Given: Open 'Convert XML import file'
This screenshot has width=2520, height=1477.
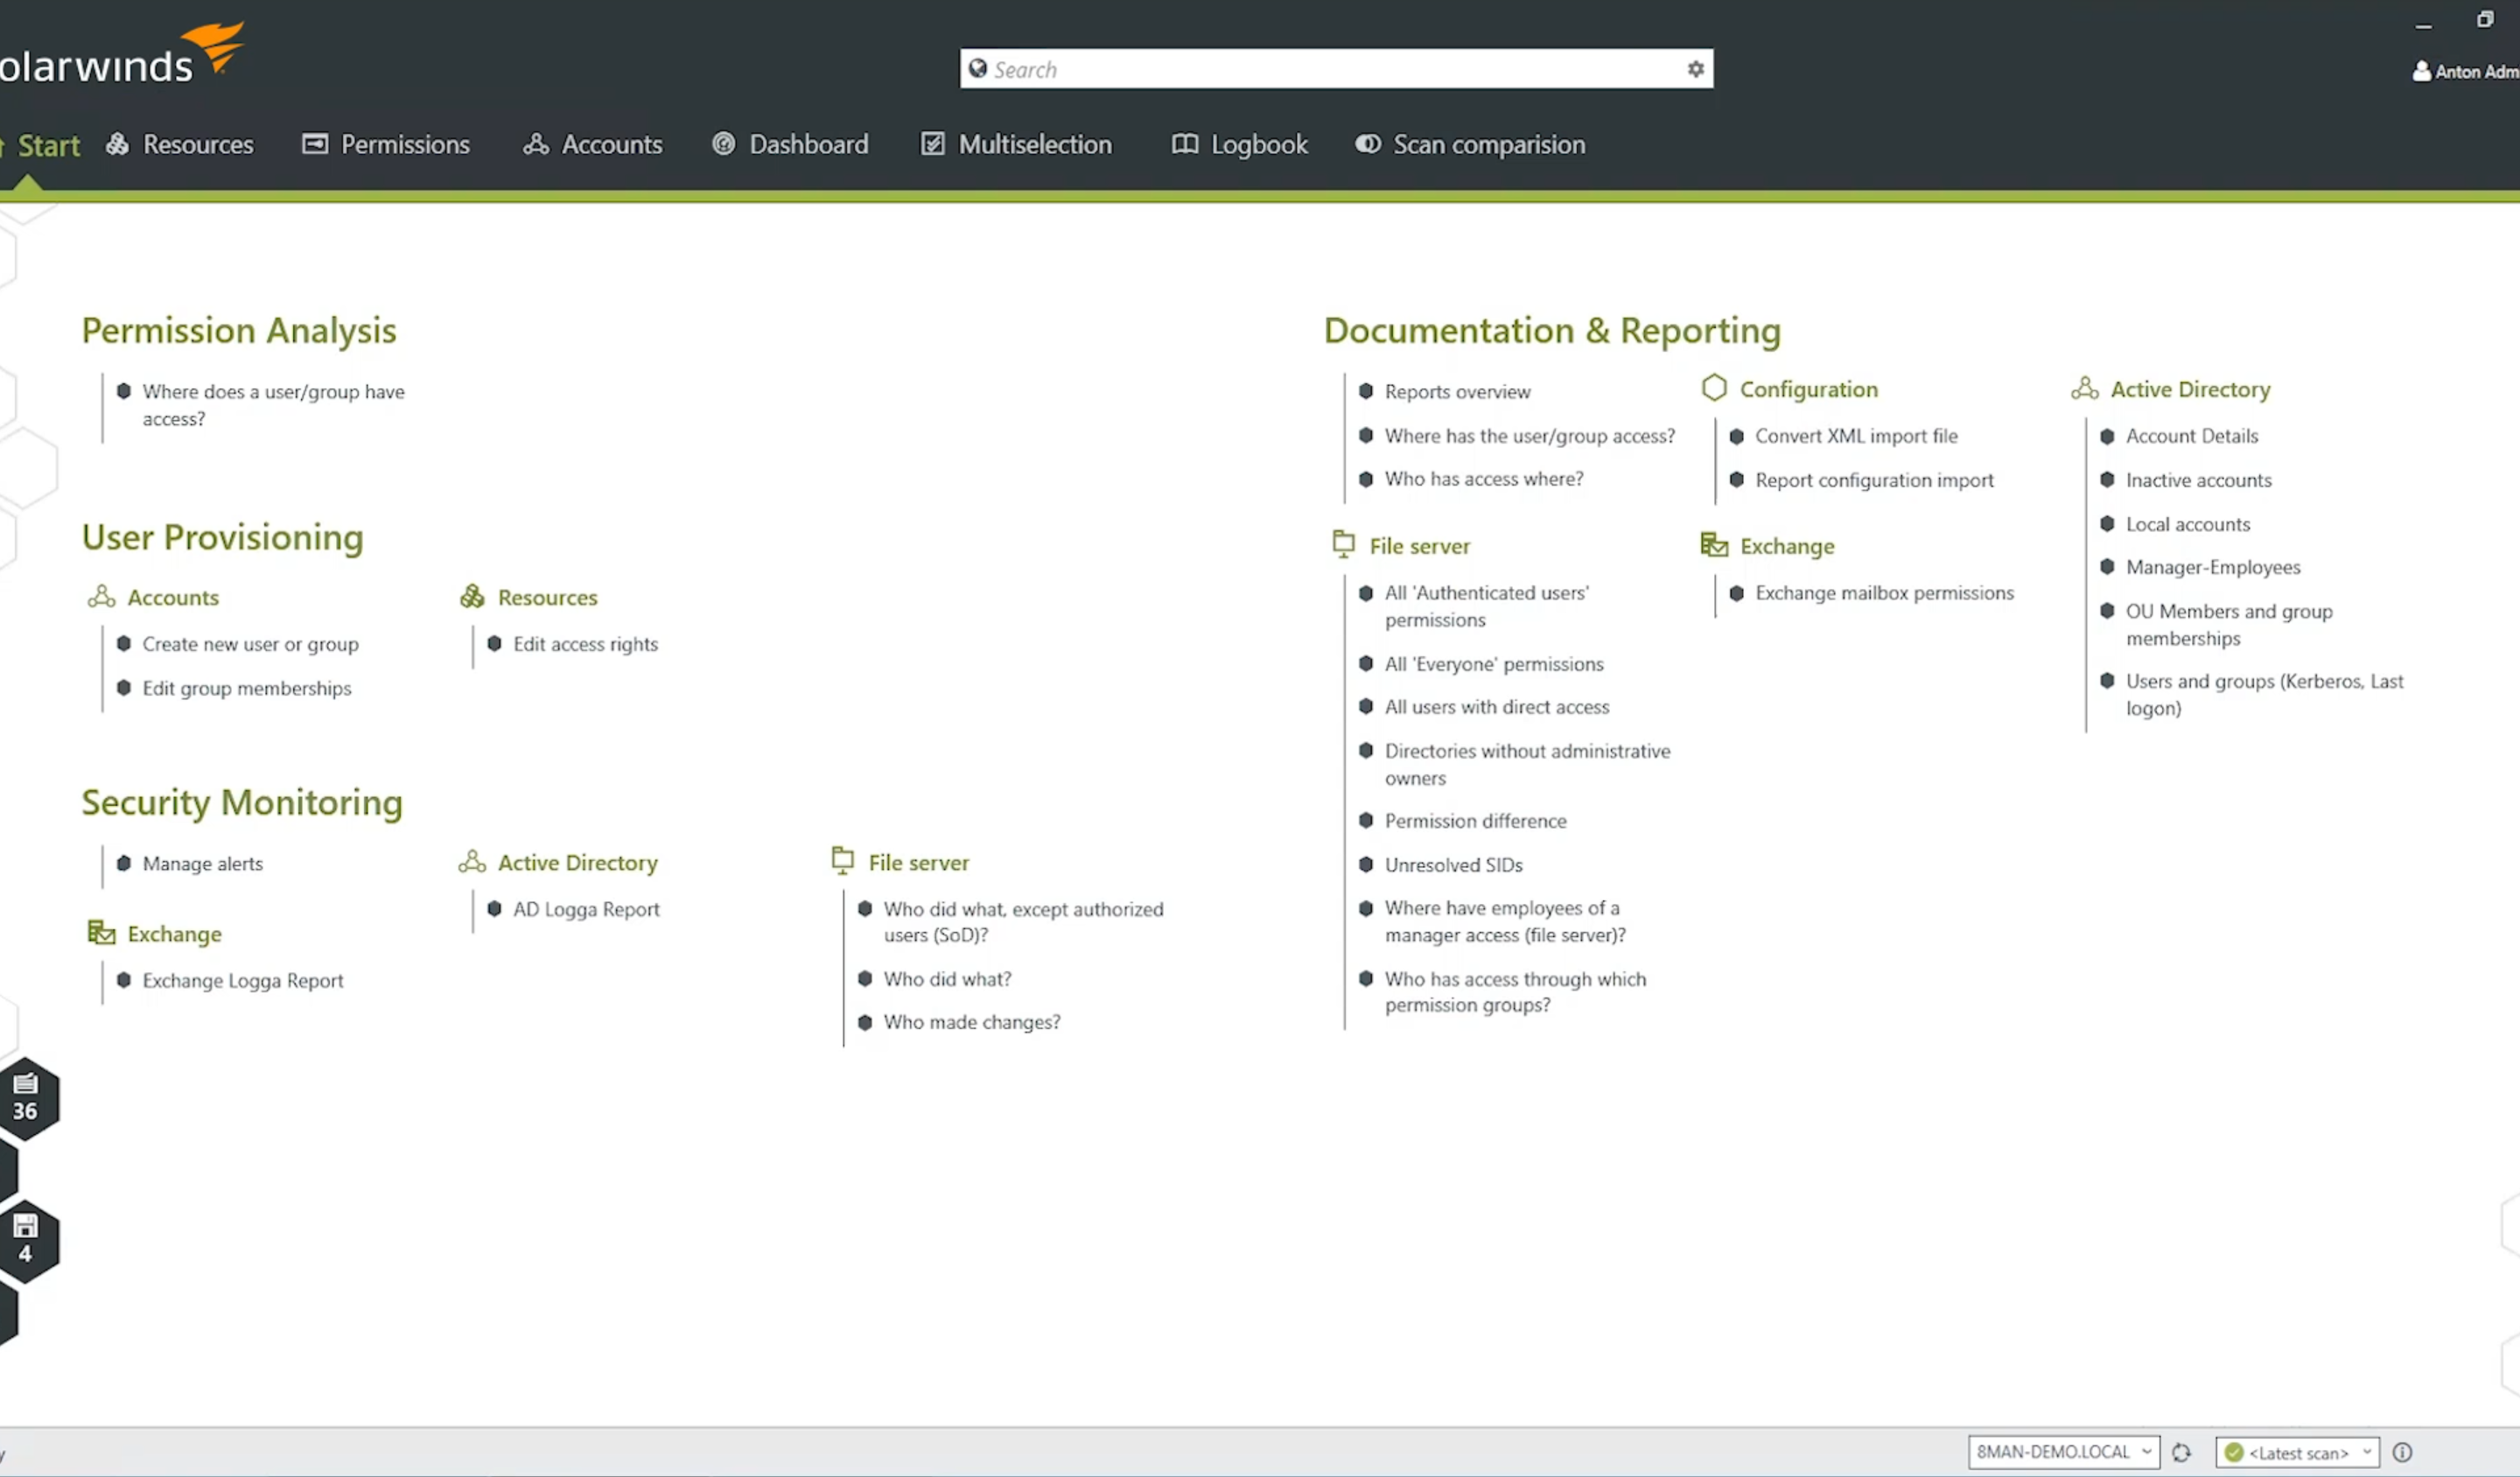Looking at the screenshot, I should (1856, 436).
